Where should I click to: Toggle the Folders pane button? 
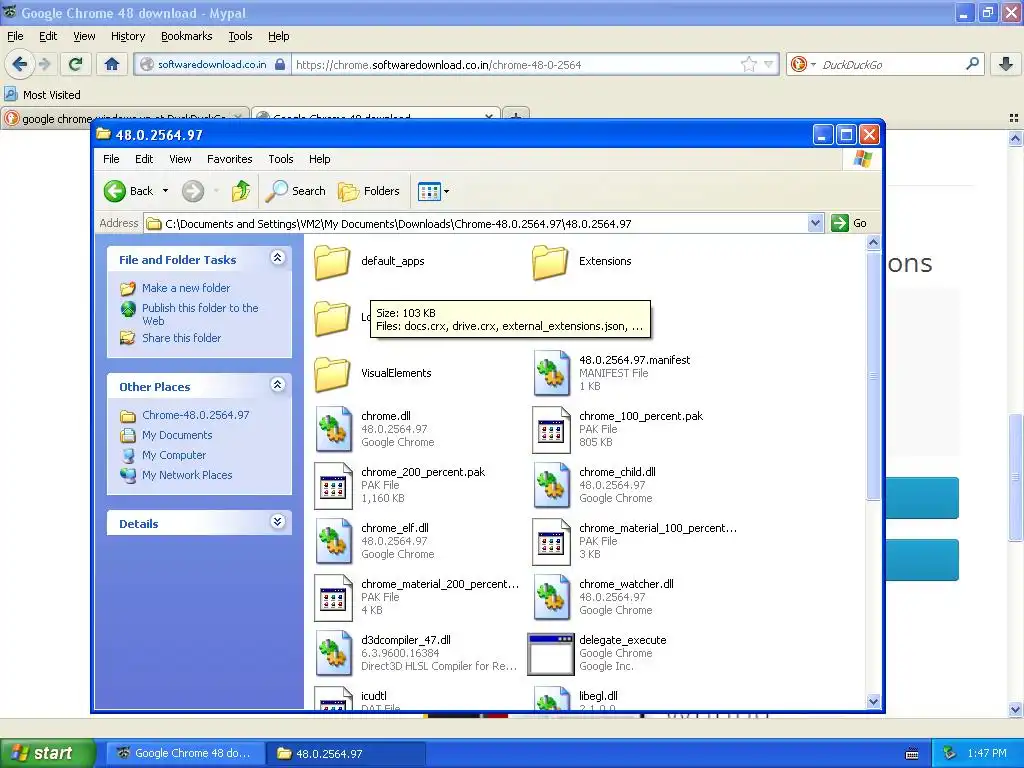(368, 191)
